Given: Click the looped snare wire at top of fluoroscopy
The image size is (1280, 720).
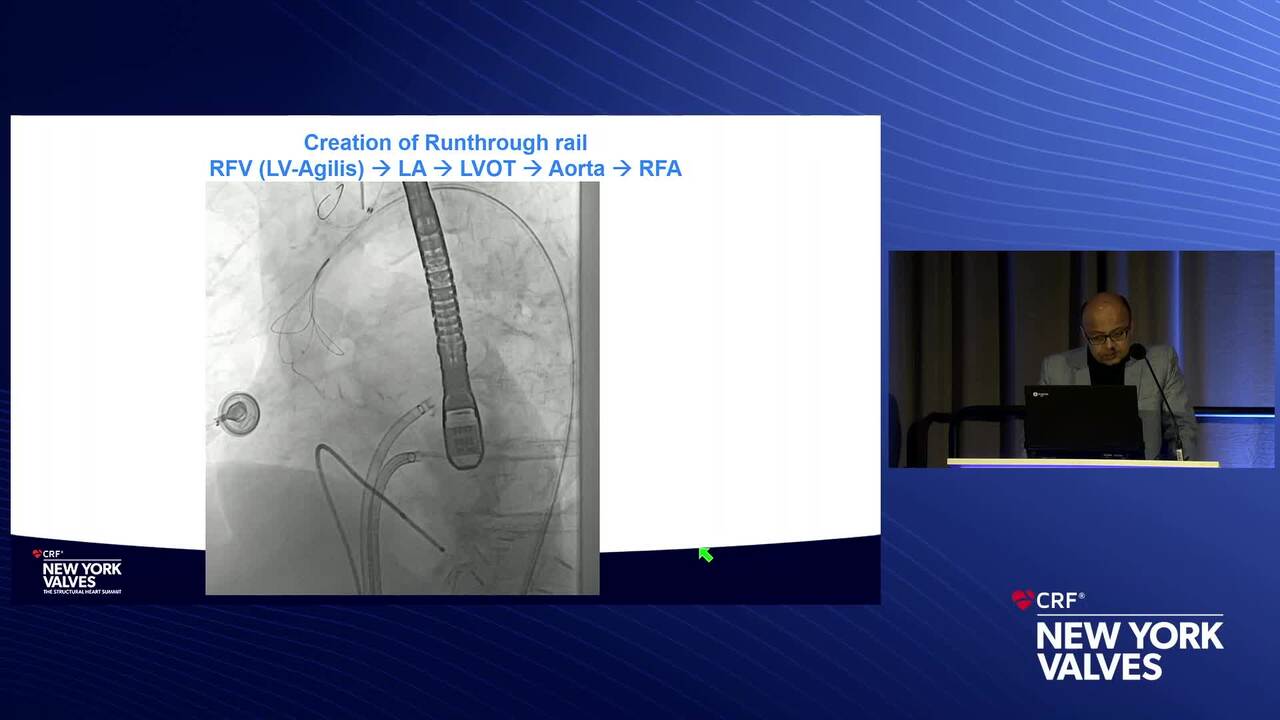Looking at the screenshot, I should pos(328,203).
